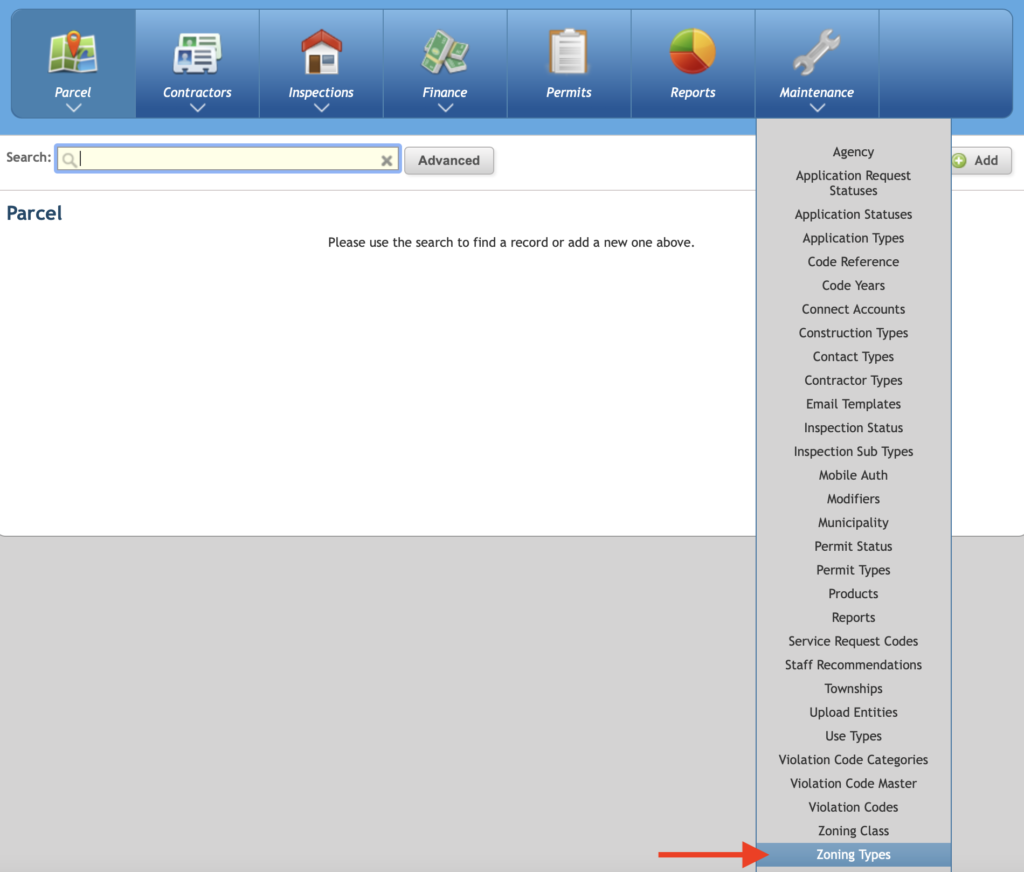
Task: Select Violation Code Categories menu item
Action: (x=853, y=760)
